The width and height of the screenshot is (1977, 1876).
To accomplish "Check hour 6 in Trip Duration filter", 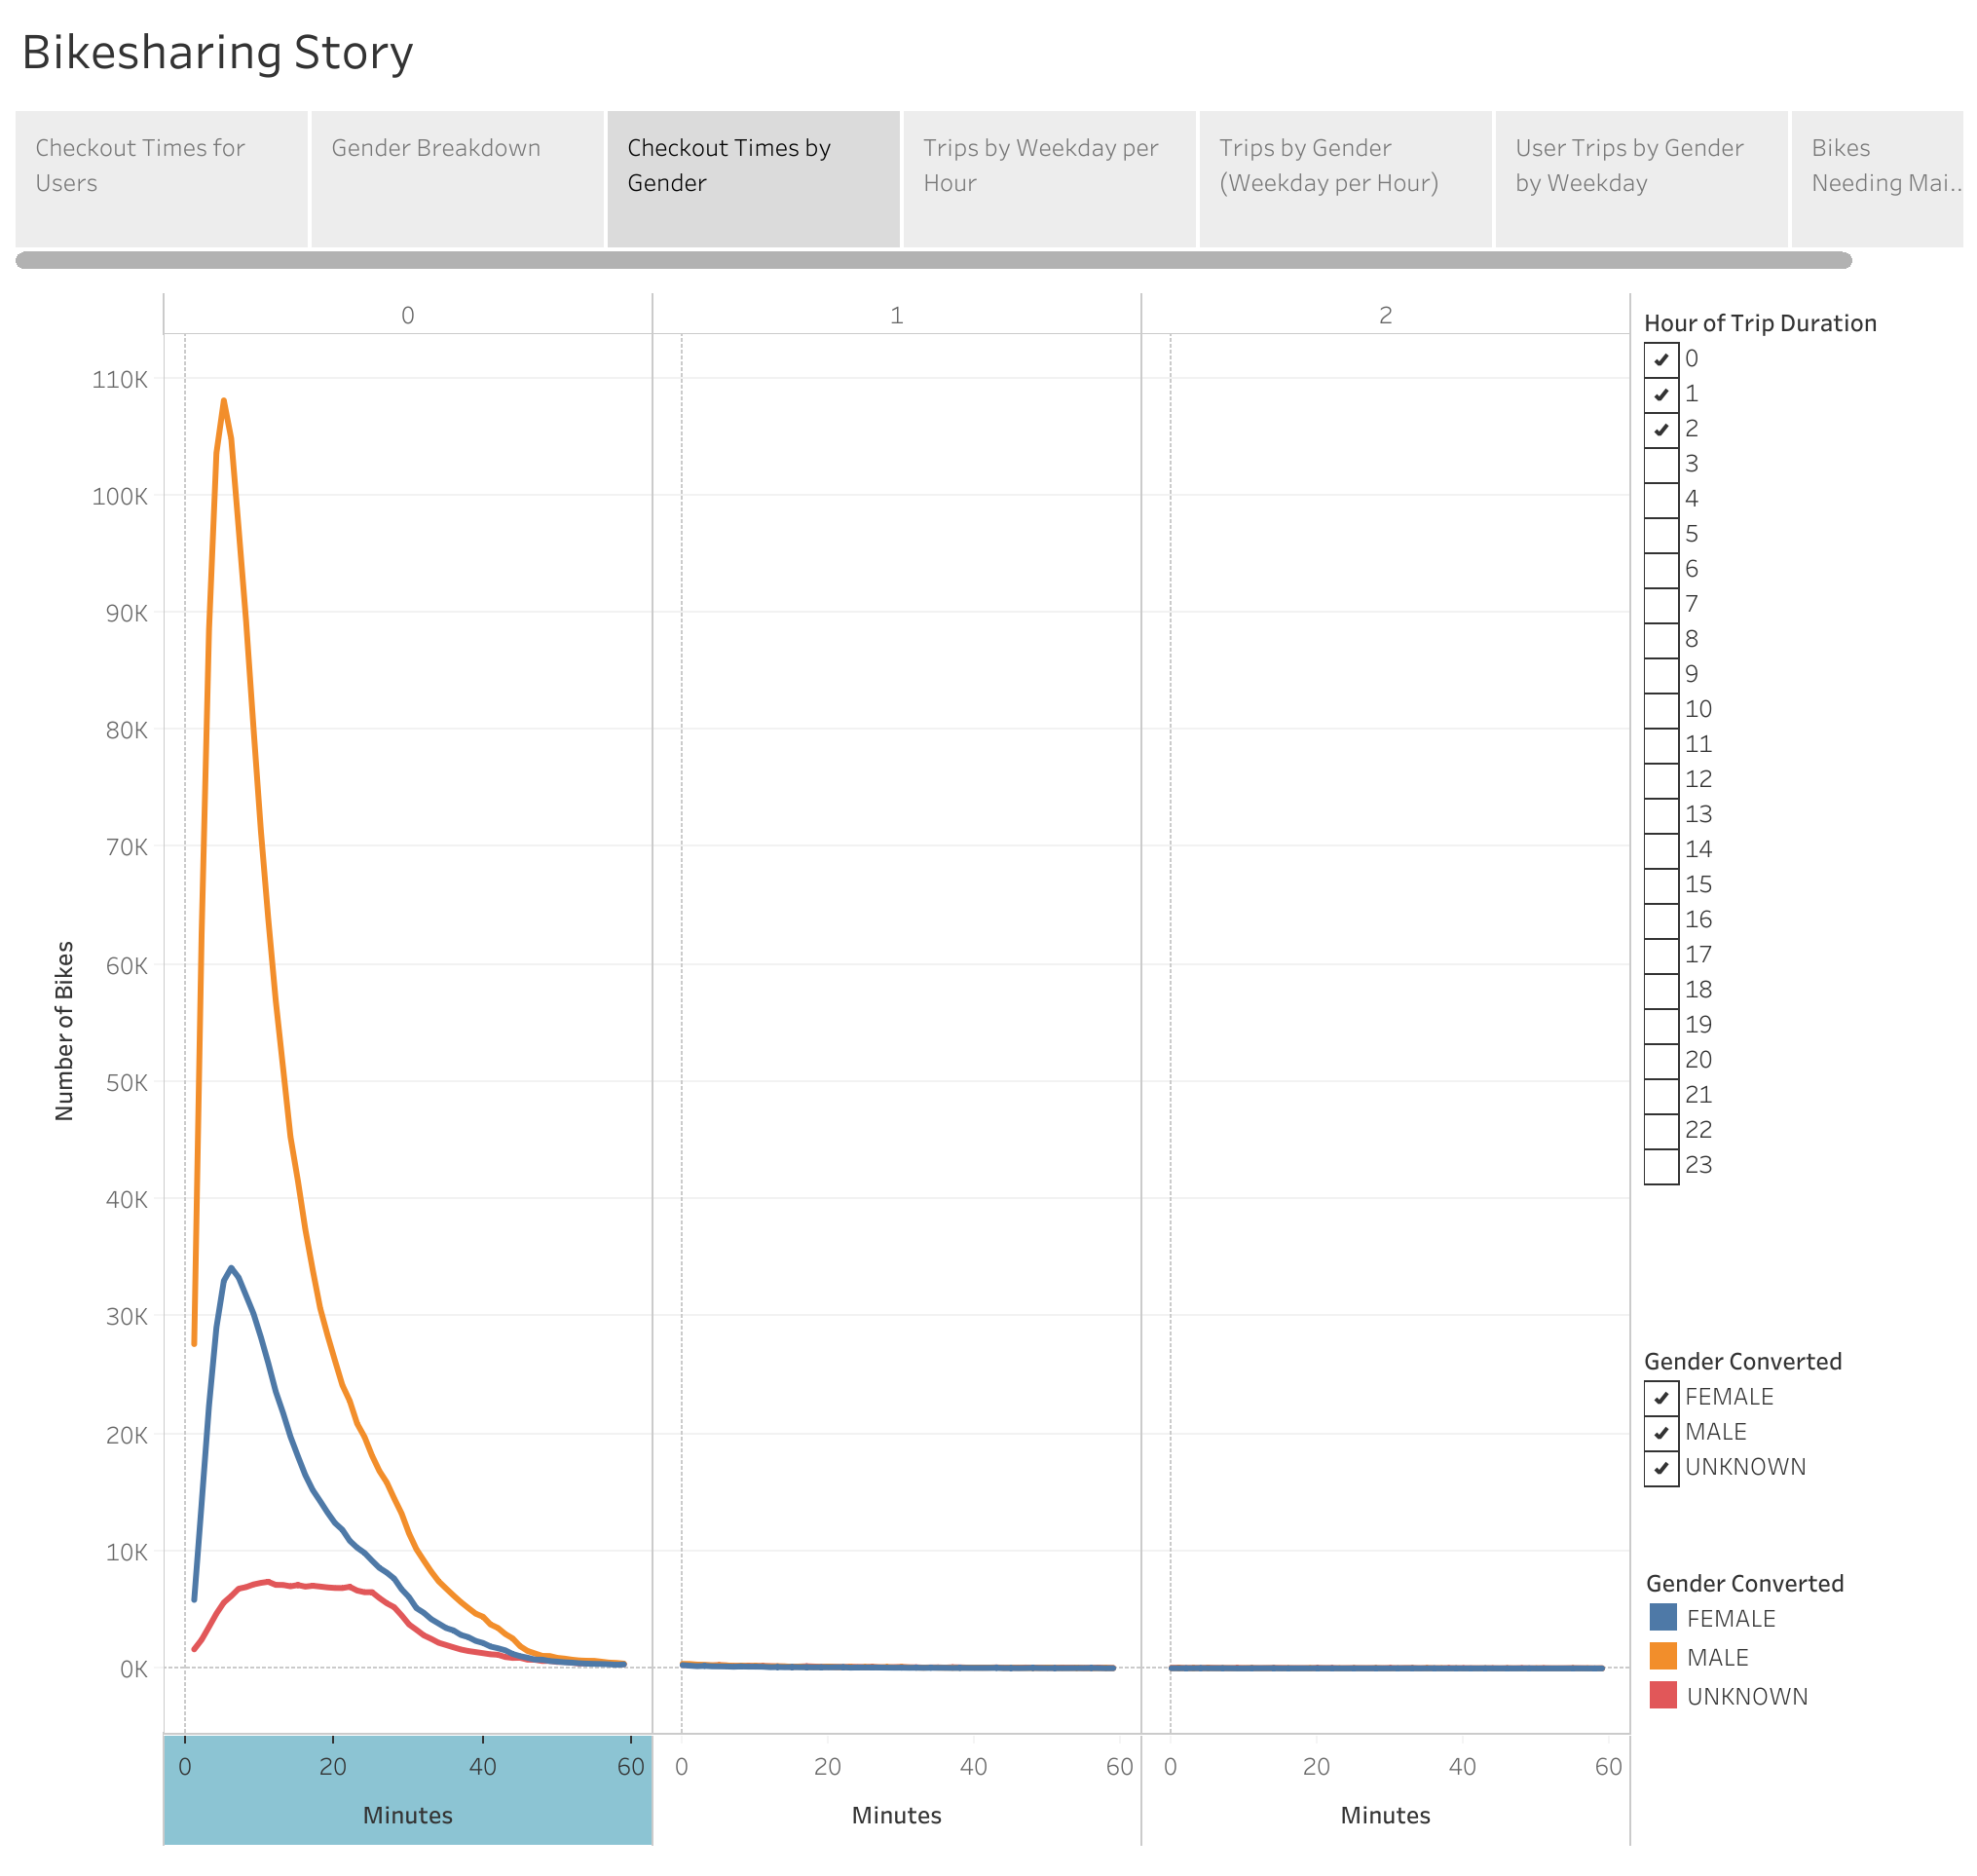I will coord(1661,569).
